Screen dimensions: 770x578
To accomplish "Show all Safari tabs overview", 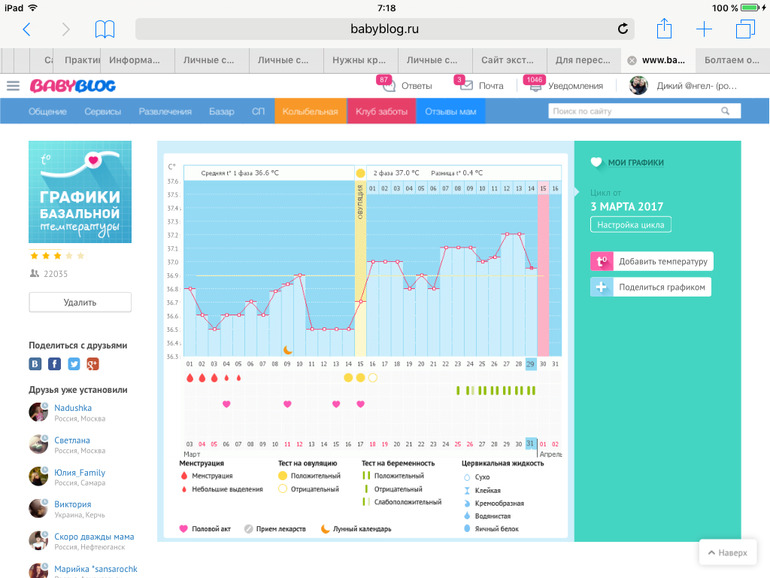I will coord(744,29).
